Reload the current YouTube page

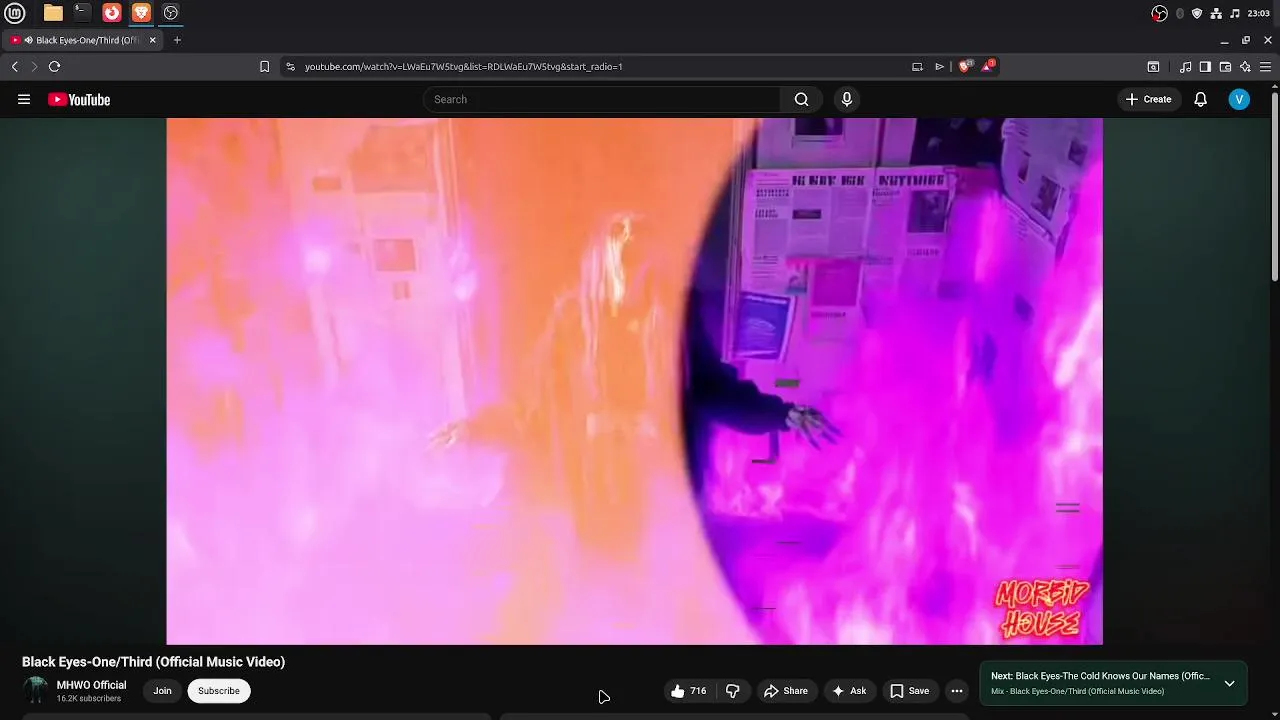coord(54,66)
